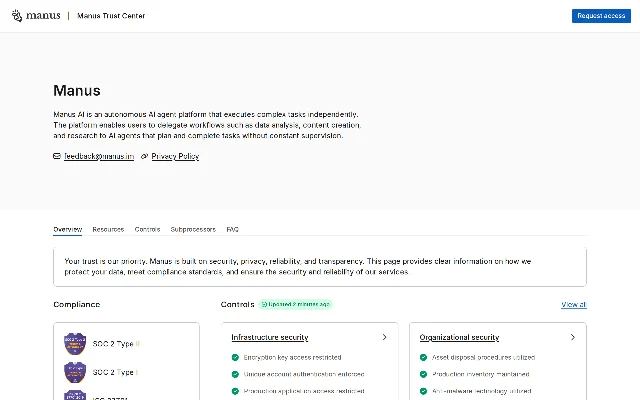Go to the Subprocessors tab

pyautogui.click(x=193, y=229)
